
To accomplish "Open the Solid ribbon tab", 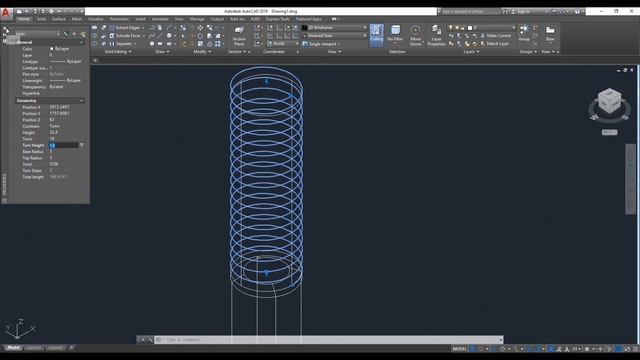I will 41,19.
